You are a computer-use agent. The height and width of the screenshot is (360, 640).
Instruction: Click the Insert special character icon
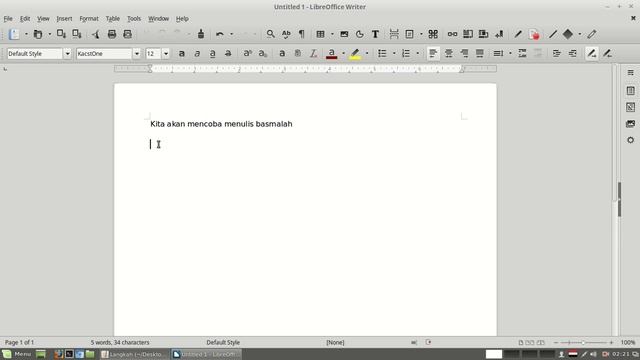433,34
